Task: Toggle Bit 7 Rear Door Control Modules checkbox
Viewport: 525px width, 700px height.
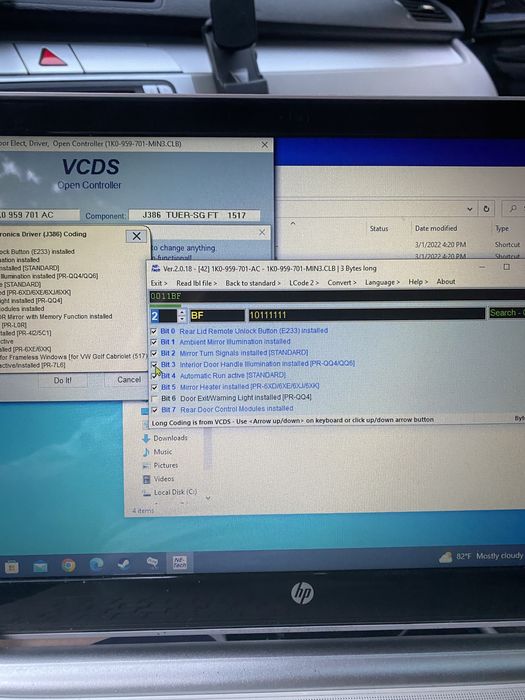Action: (154, 409)
